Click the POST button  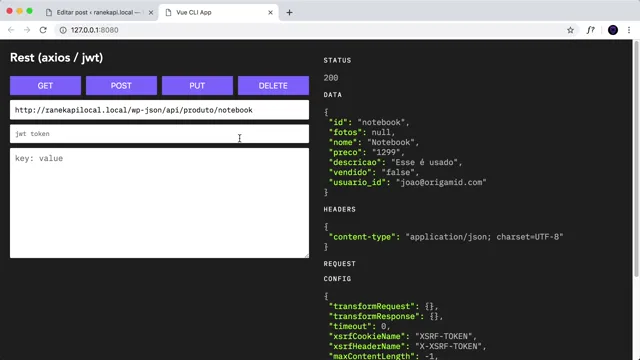pos(121,86)
